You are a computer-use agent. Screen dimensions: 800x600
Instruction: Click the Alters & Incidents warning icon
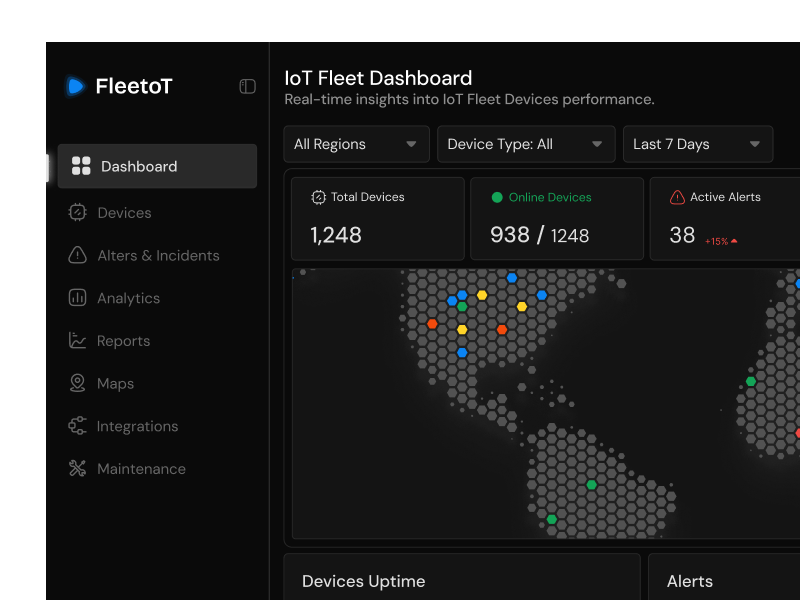[x=78, y=255]
